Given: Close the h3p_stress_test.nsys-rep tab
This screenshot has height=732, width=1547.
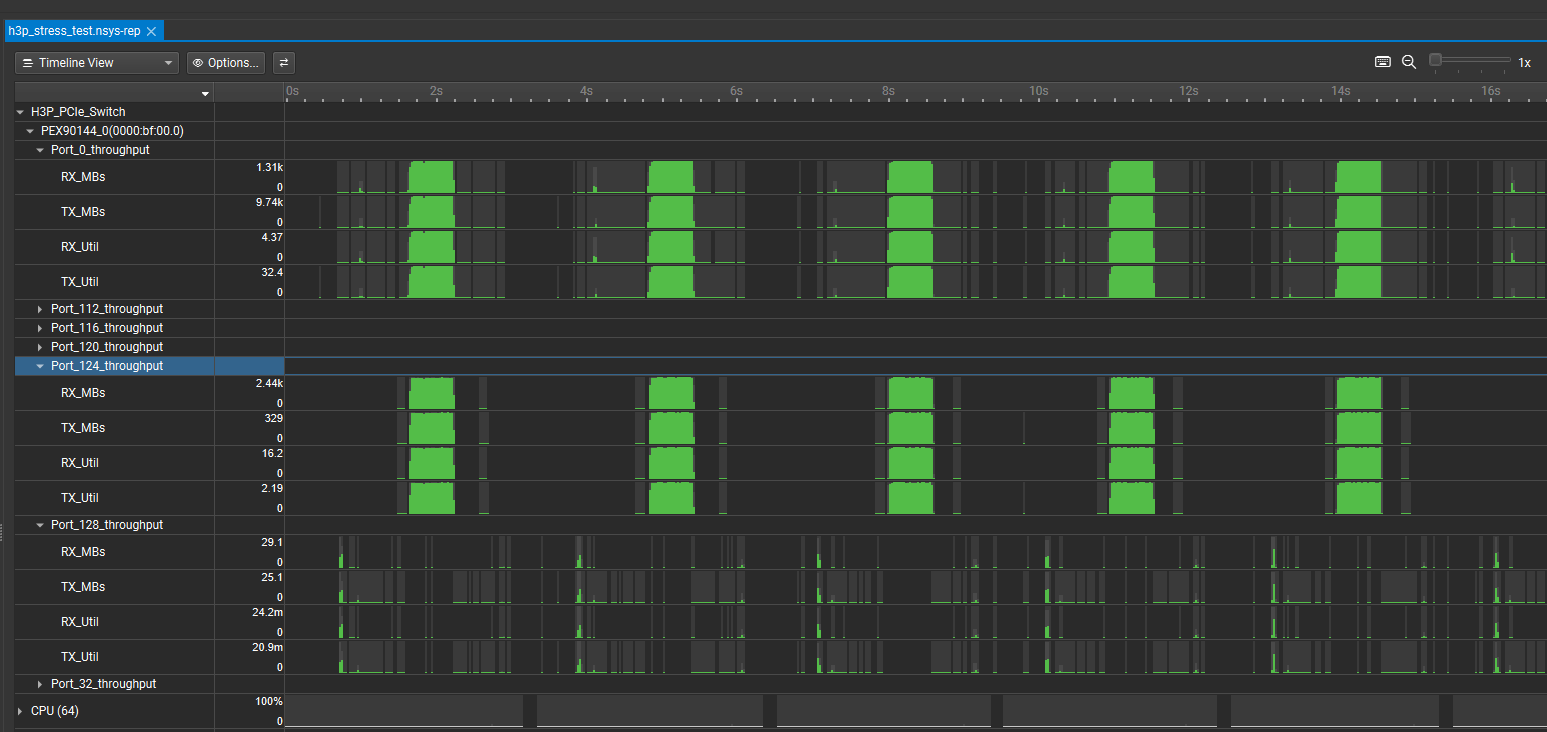Looking at the screenshot, I should point(151,31).
